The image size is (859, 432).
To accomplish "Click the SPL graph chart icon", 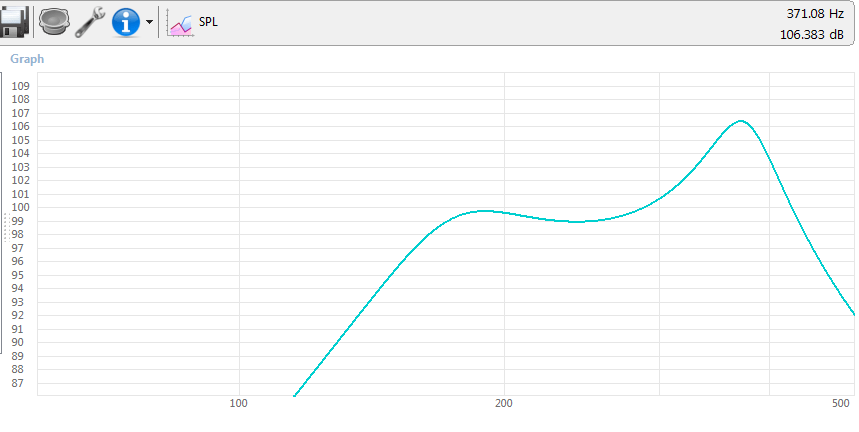I will point(180,24).
